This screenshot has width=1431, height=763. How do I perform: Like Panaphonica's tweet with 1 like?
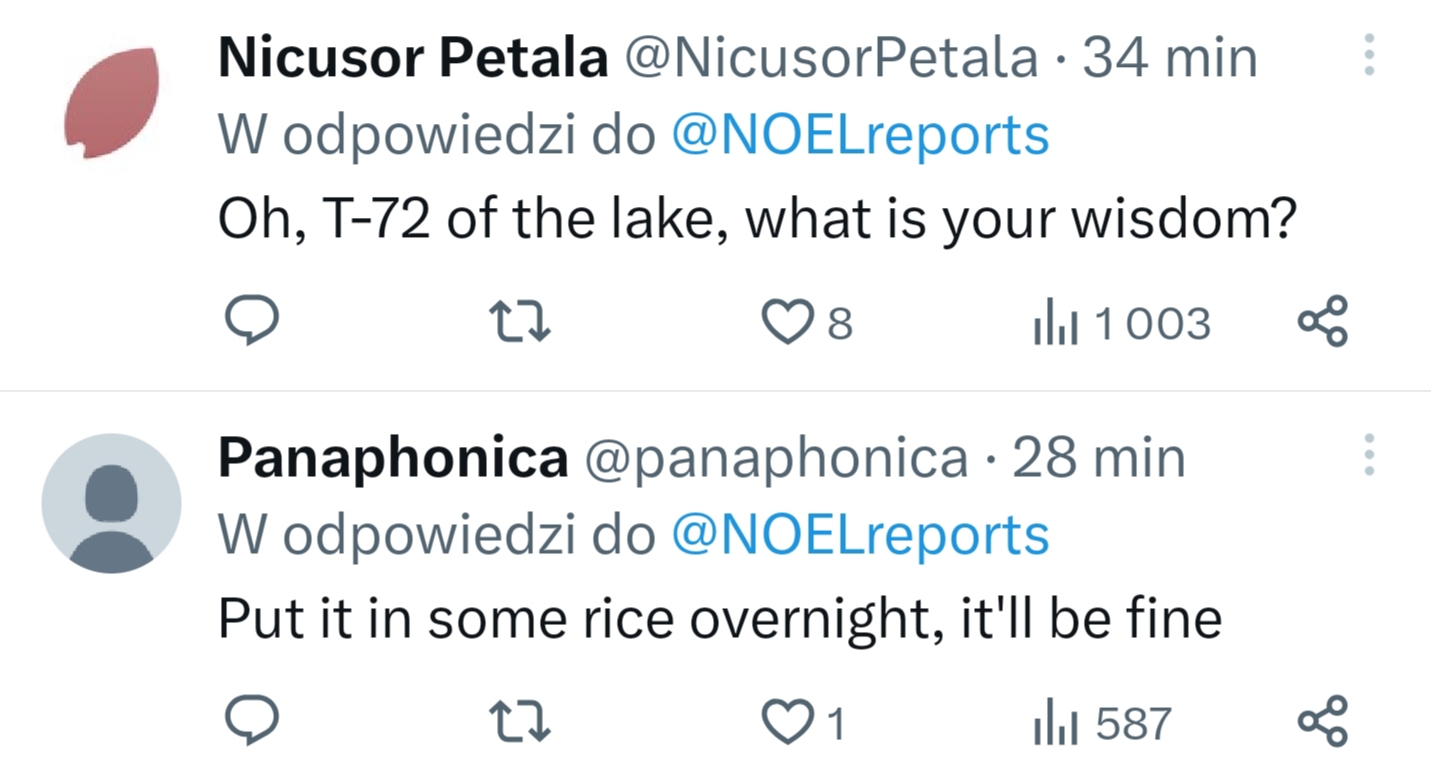click(804, 723)
